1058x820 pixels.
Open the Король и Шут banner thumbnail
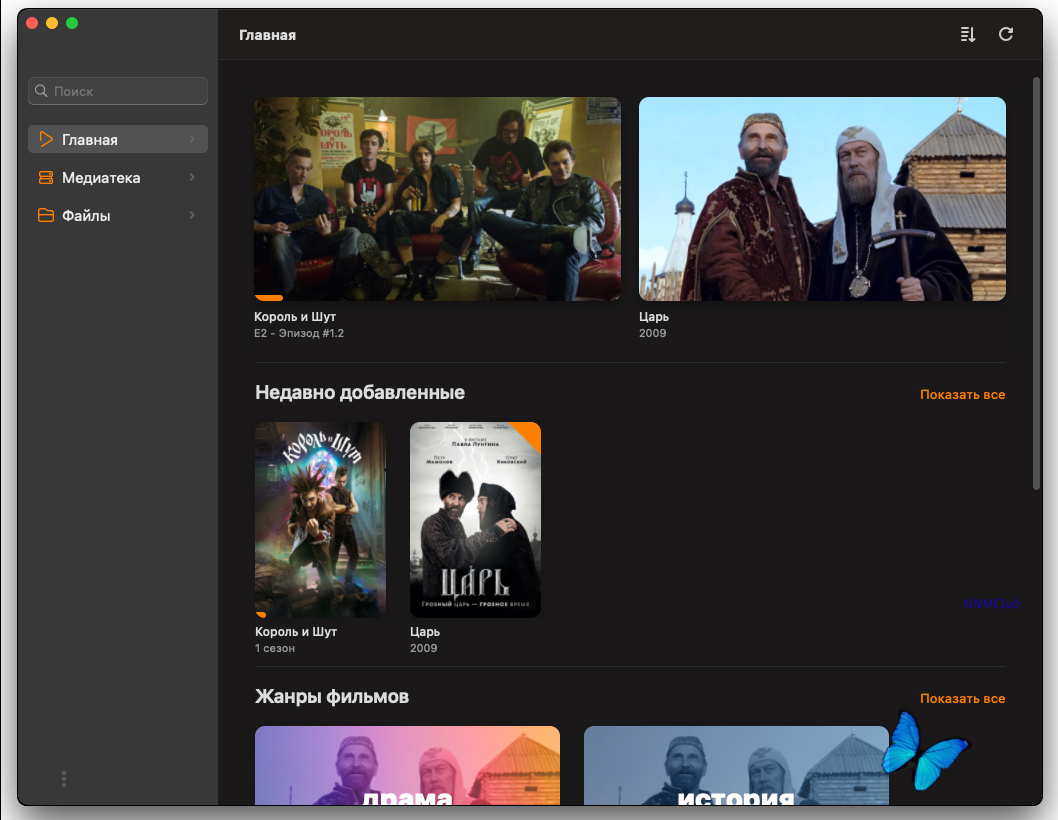[x=437, y=198]
